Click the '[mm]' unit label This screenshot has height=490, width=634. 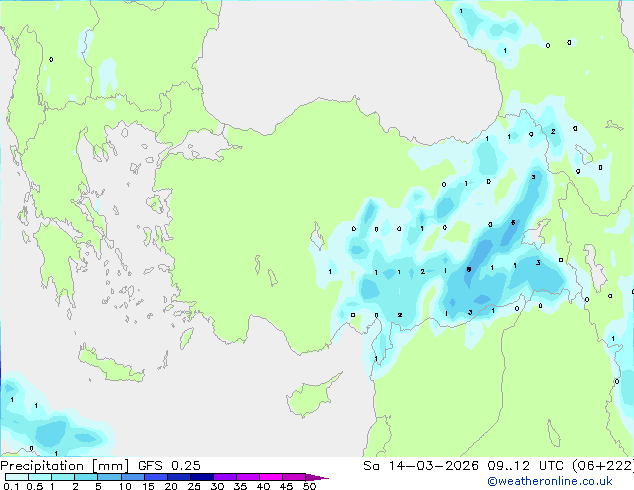click(x=110, y=466)
